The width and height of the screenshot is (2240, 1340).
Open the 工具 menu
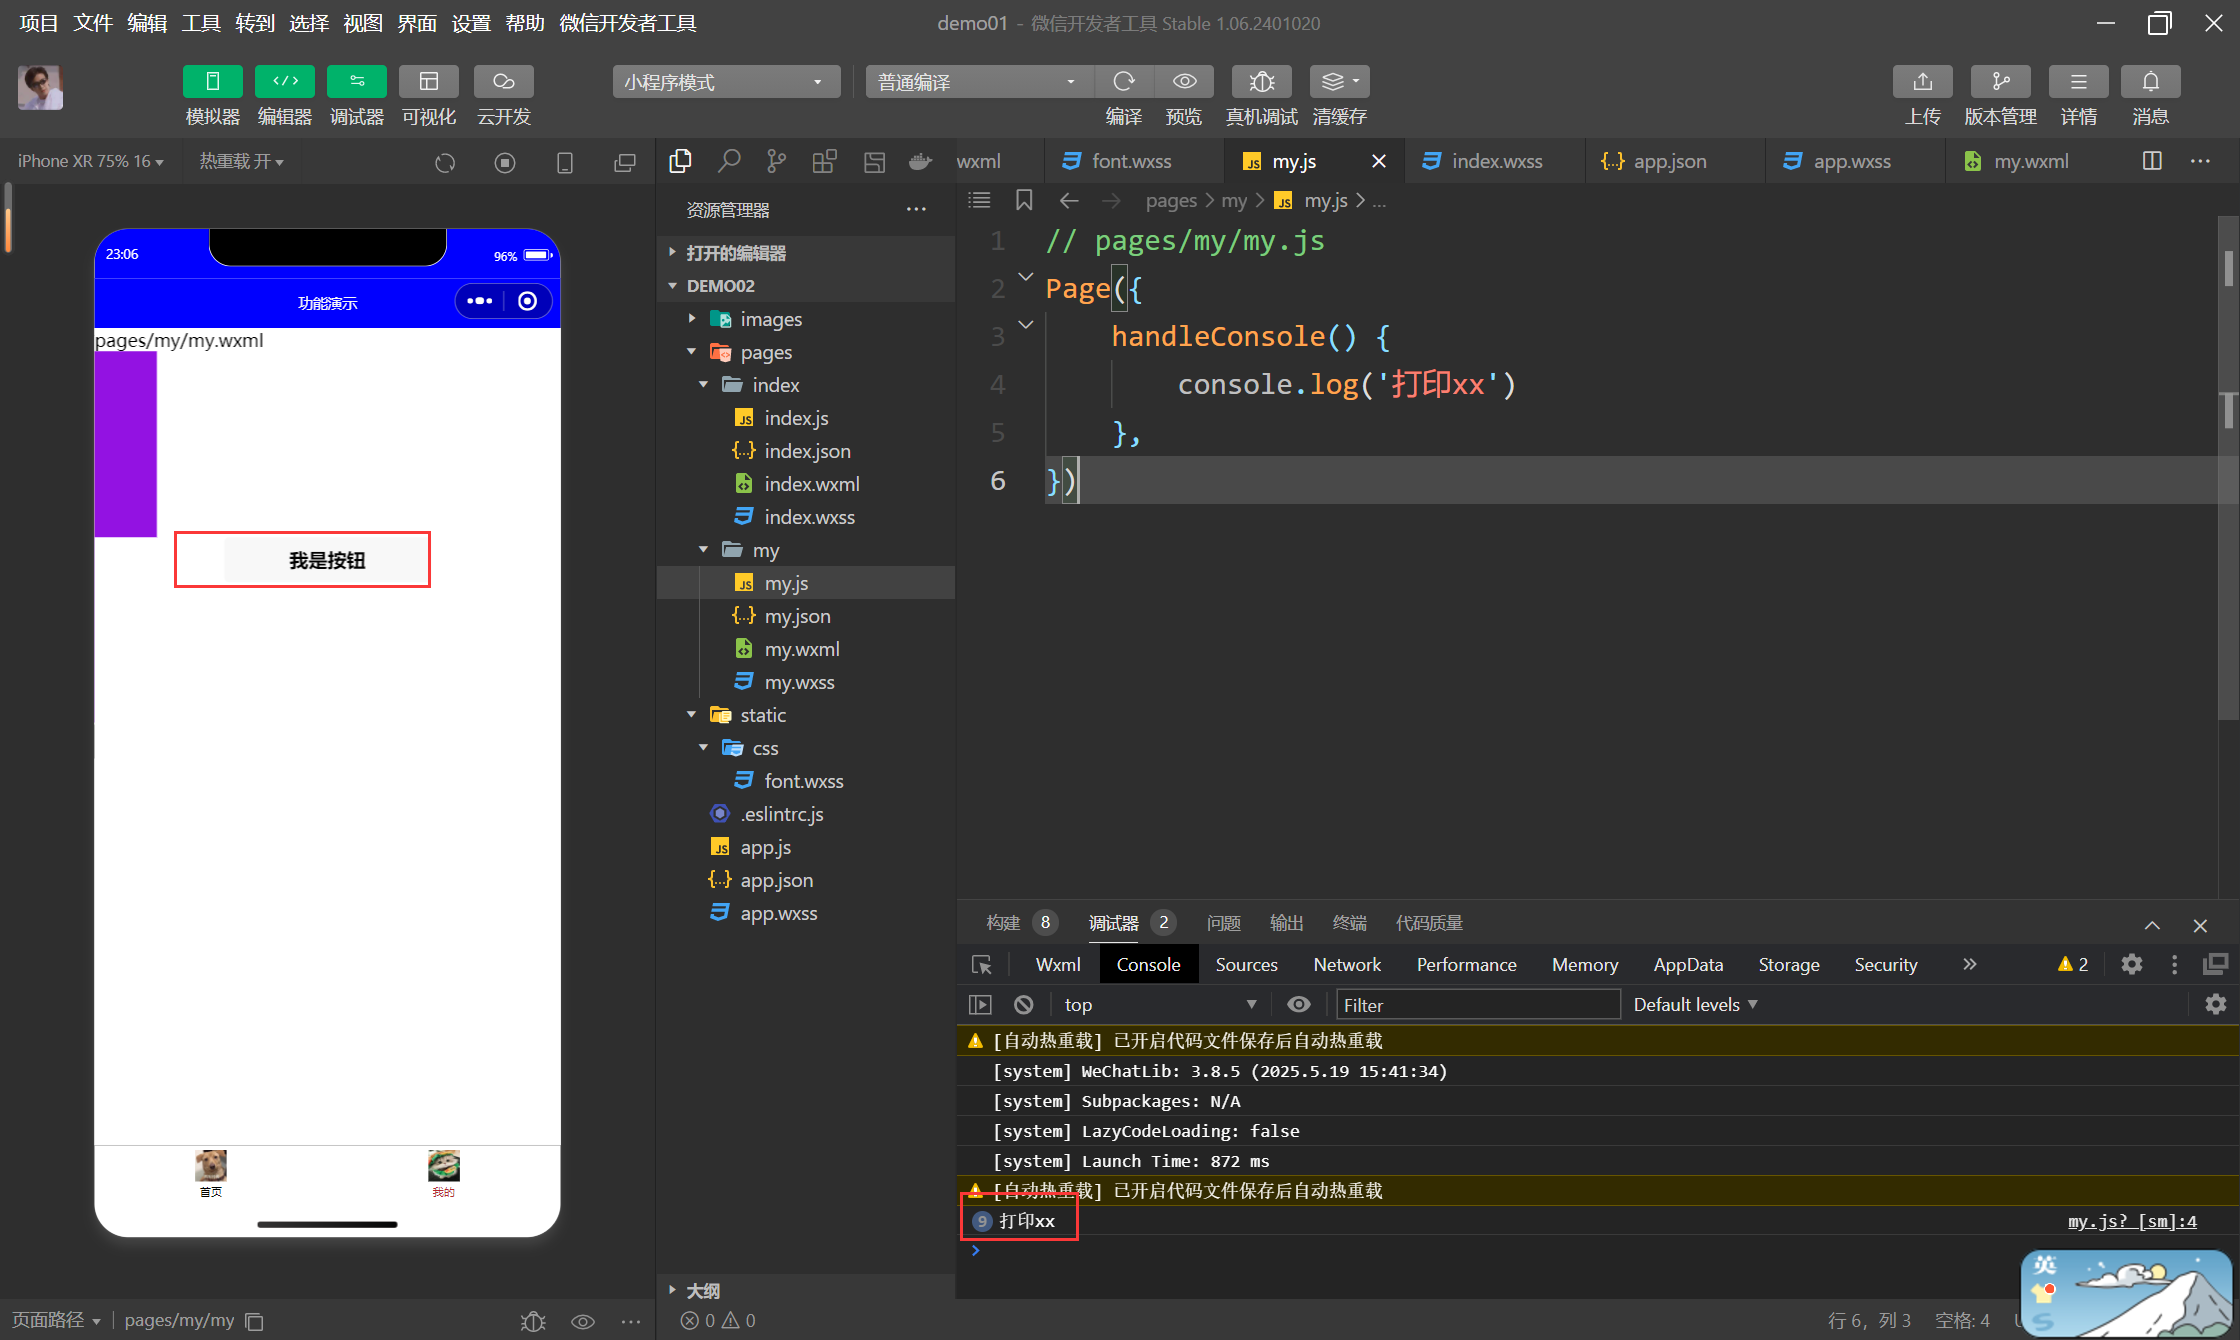coord(200,22)
